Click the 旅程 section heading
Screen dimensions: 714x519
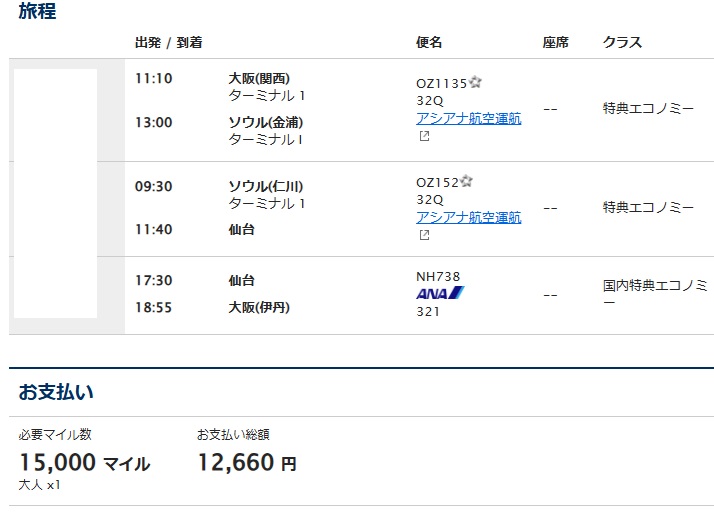coord(37,11)
